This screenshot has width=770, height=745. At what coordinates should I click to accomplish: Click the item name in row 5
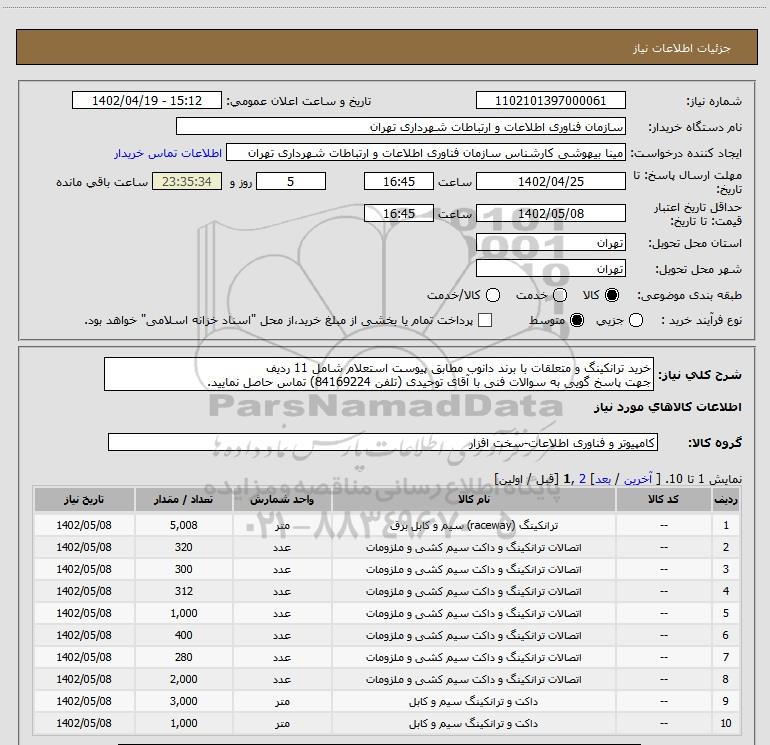tap(473, 613)
